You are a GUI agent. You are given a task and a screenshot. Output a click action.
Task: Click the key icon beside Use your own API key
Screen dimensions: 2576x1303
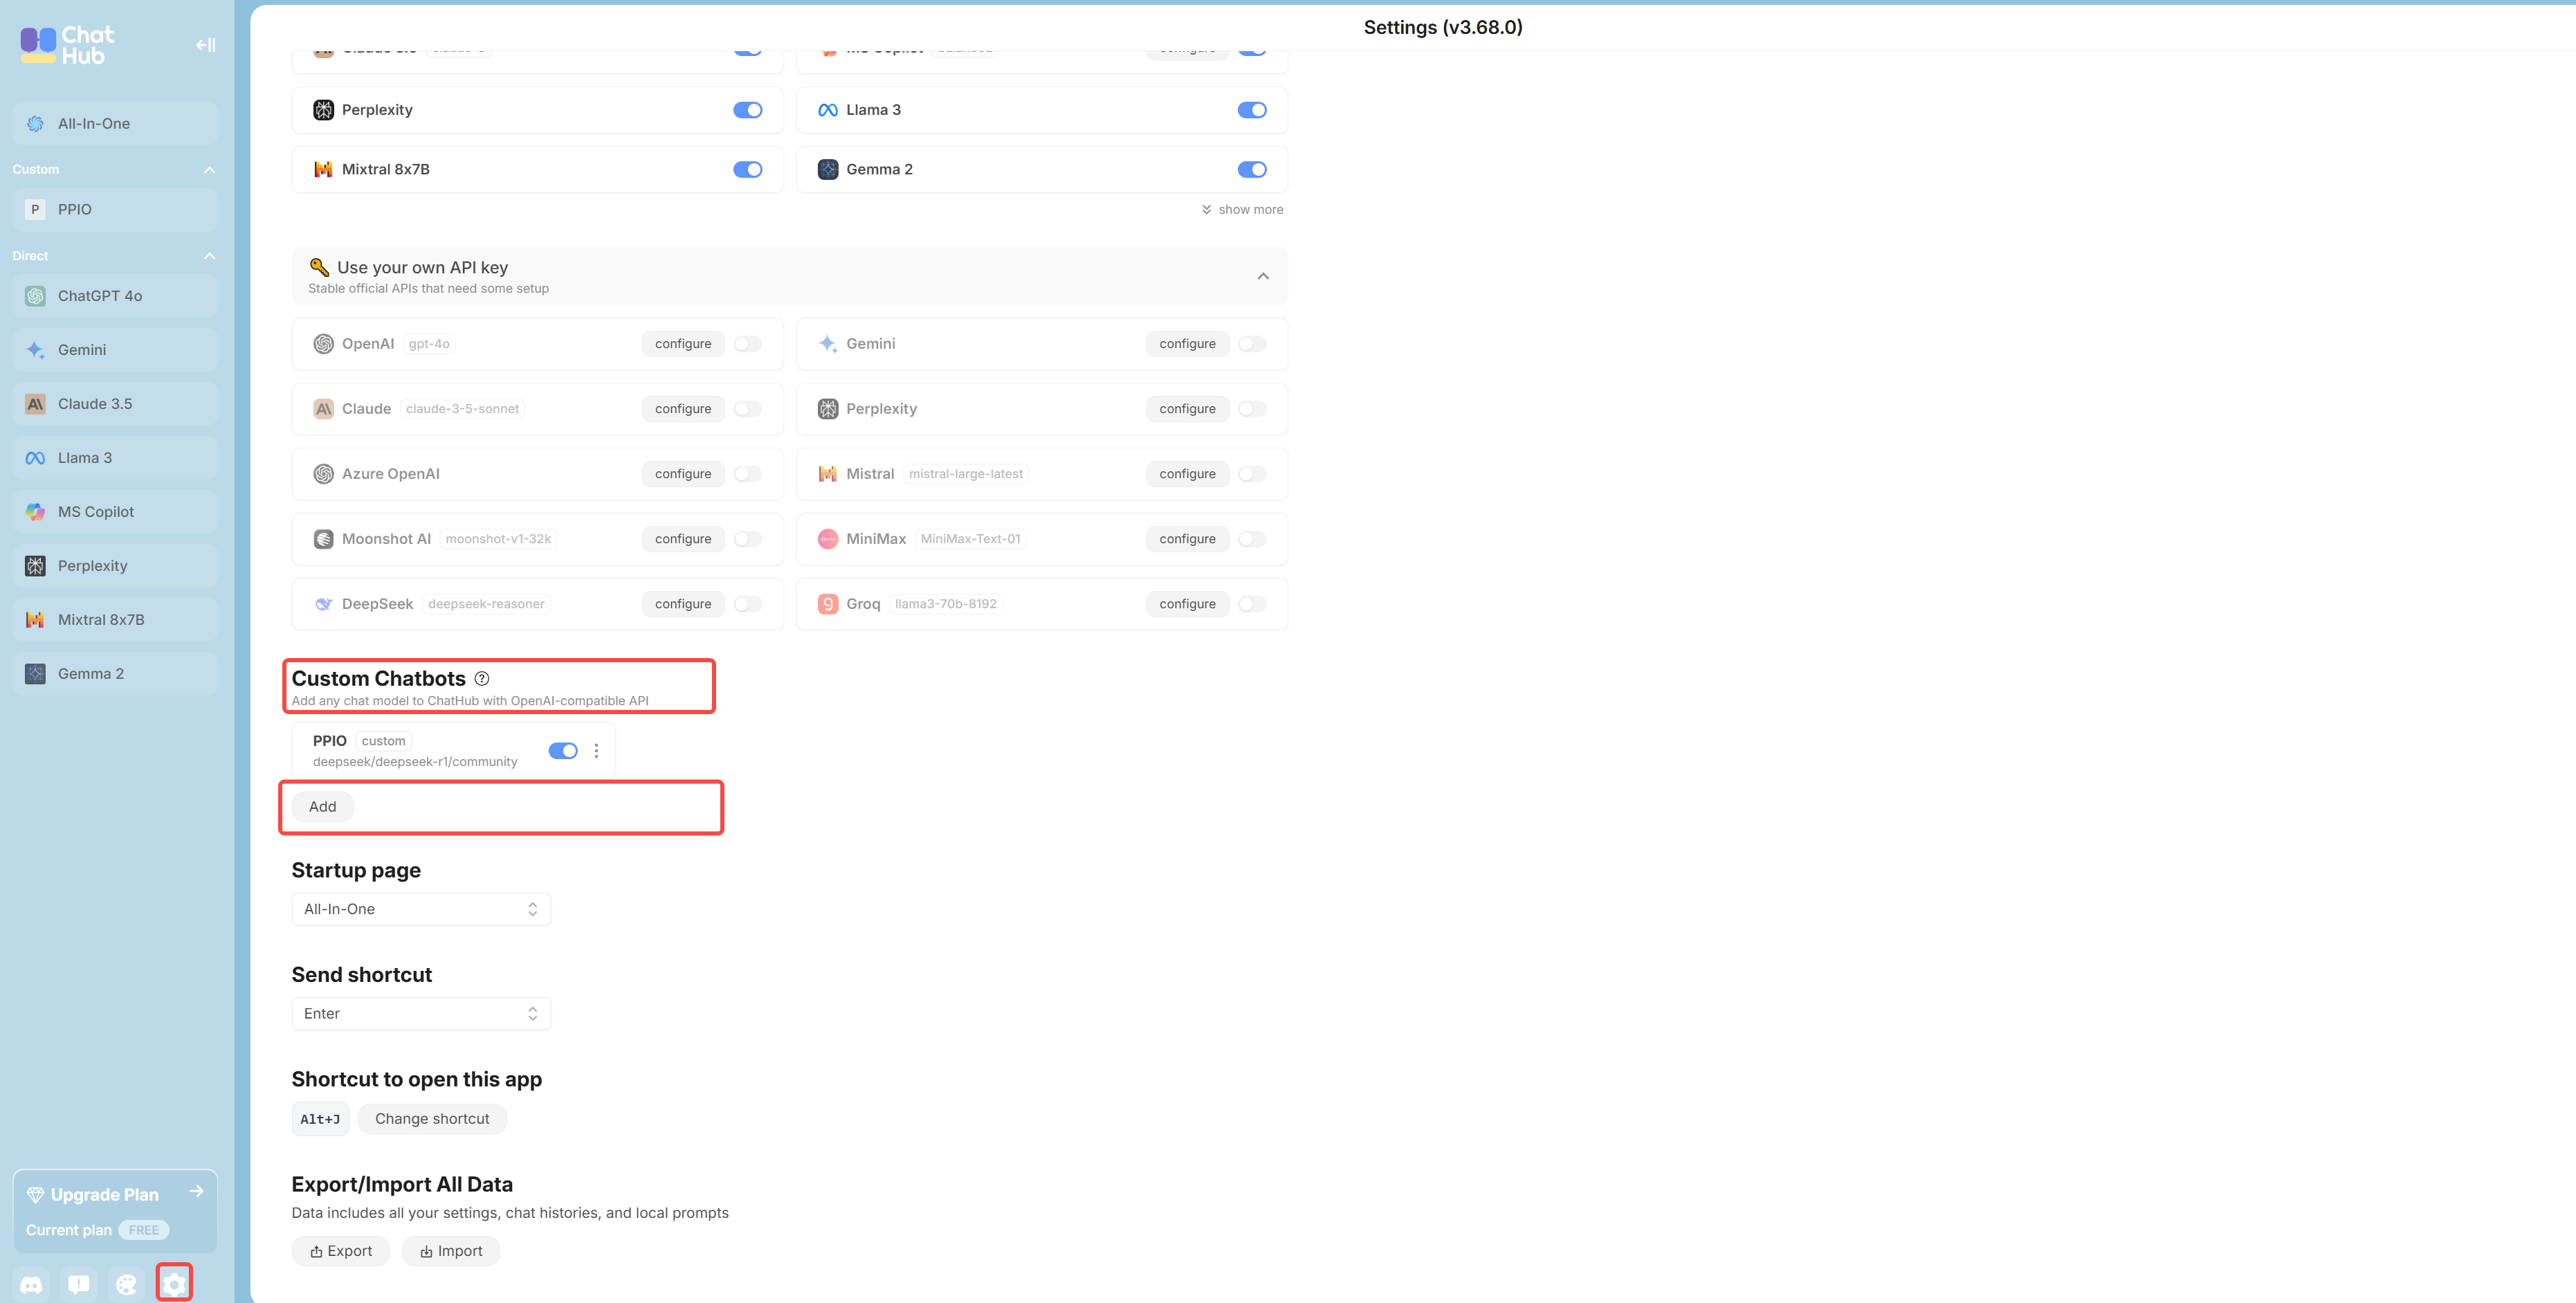tap(319, 267)
